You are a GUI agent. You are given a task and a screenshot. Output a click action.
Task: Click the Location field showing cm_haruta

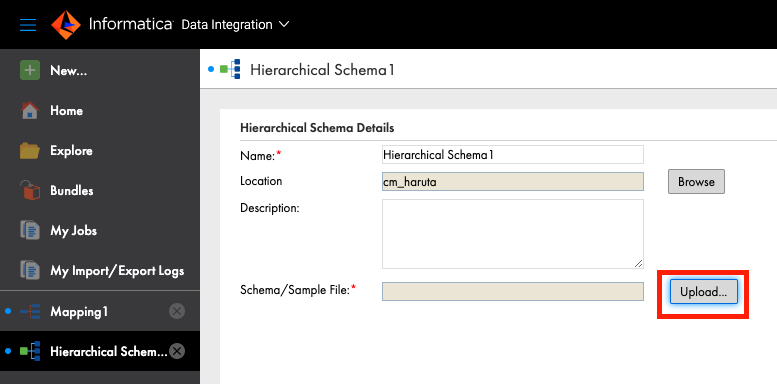click(x=513, y=182)
